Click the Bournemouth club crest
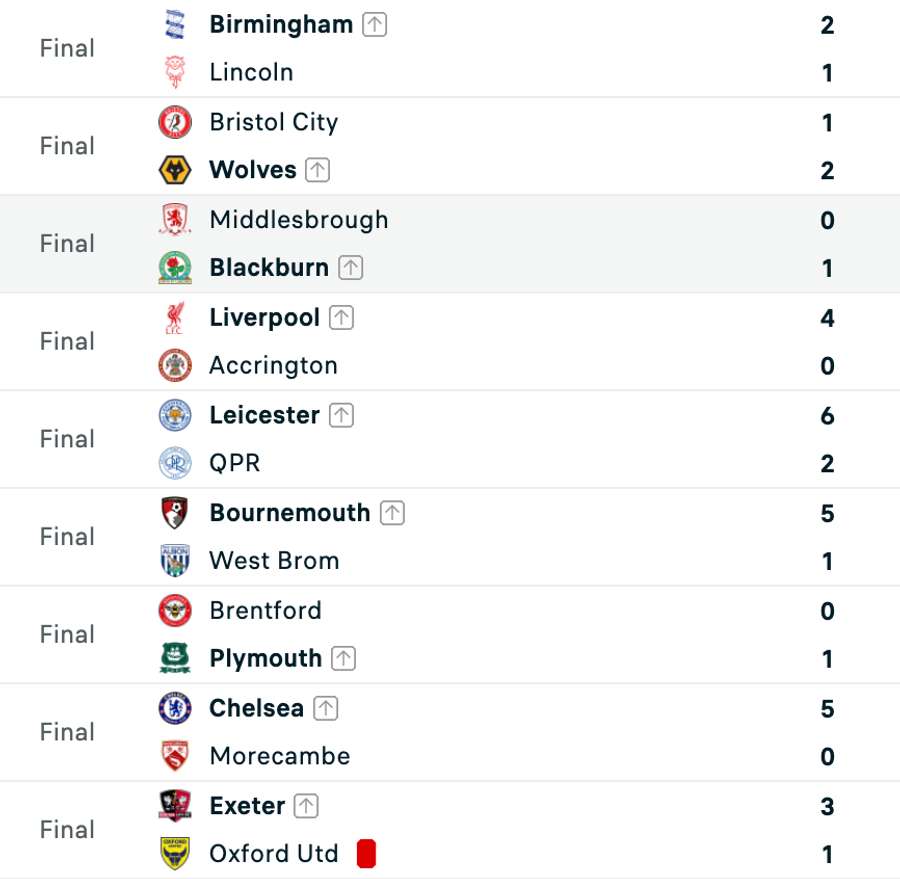This screenshot has height=879, width=900. pyautogui.click(x=174, y=513)
